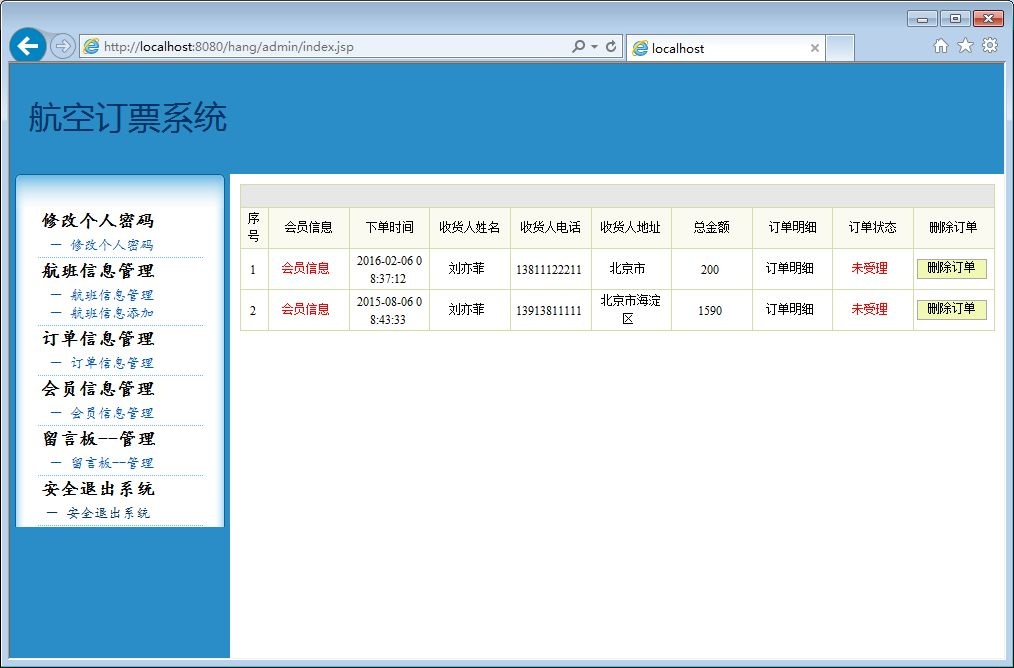Open a new blank tab
Image resolution: width=1014 pixels, height=668 pixels.
(840, 48)
